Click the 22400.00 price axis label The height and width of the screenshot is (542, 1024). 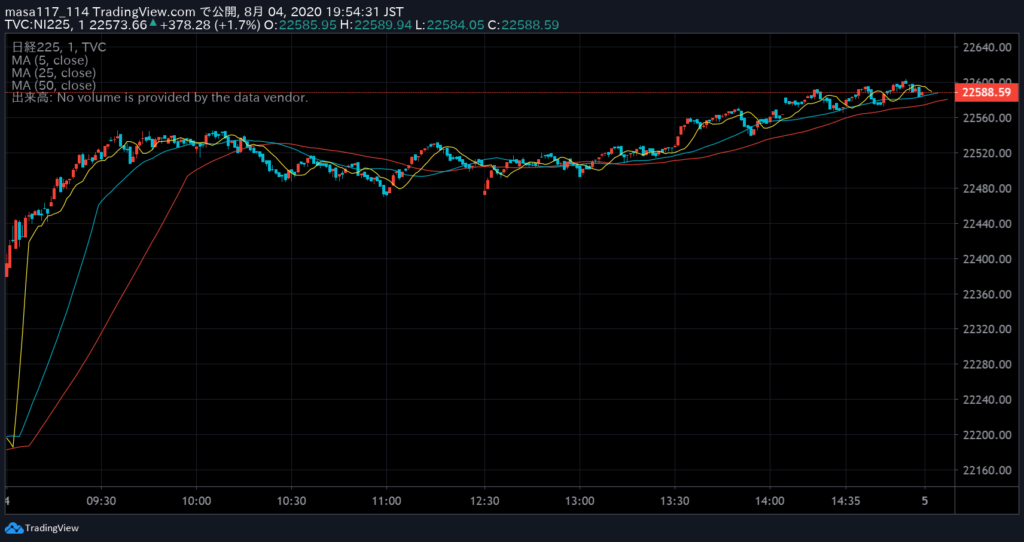(987, 259)
